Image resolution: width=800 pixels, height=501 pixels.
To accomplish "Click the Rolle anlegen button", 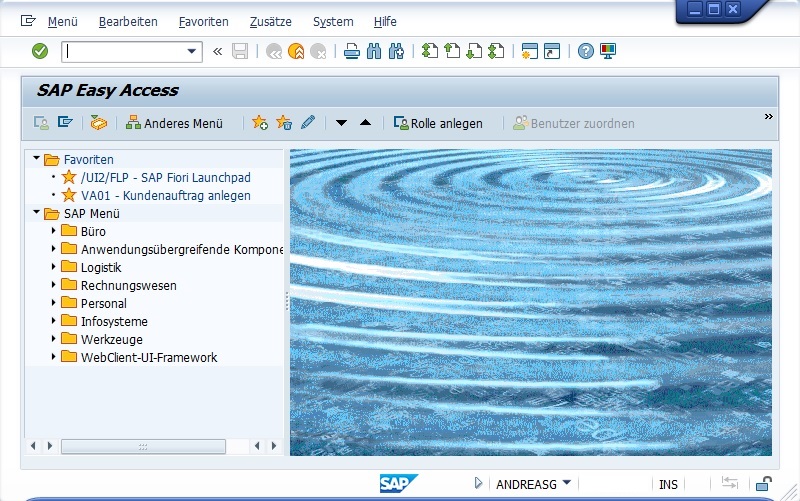I will (438, 123).
